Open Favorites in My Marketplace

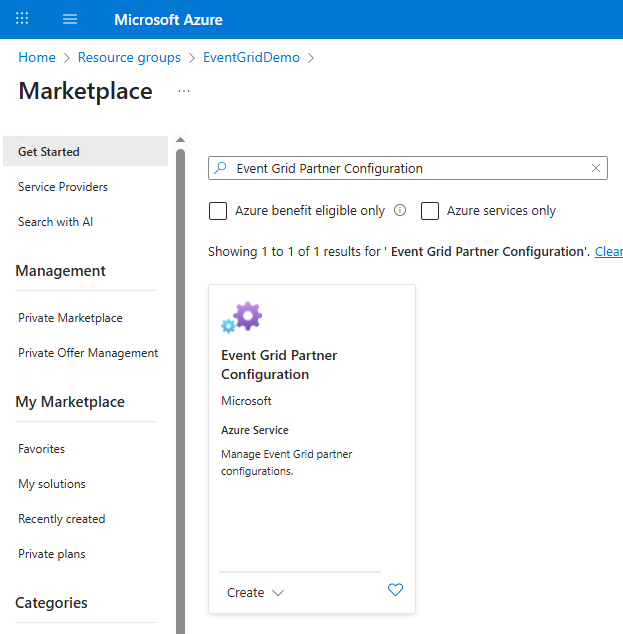click(42, 449)
